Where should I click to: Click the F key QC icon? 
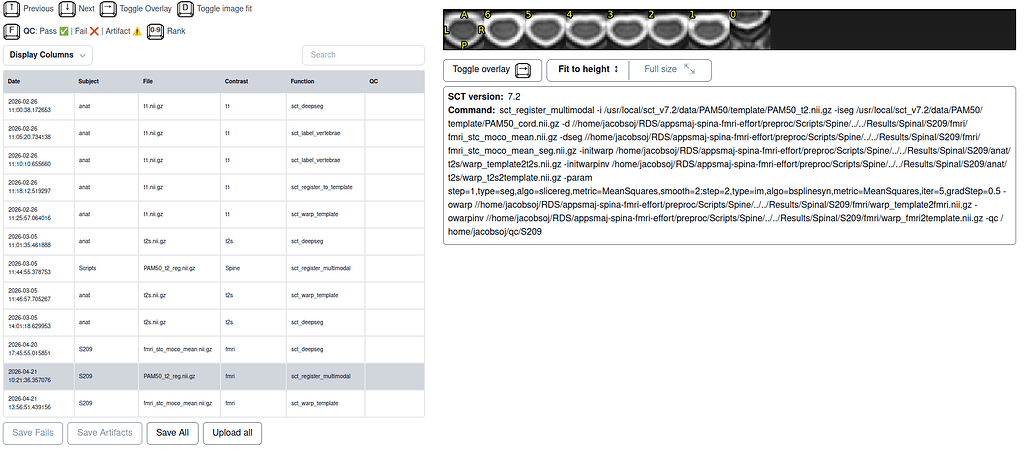tap(12, 31)
